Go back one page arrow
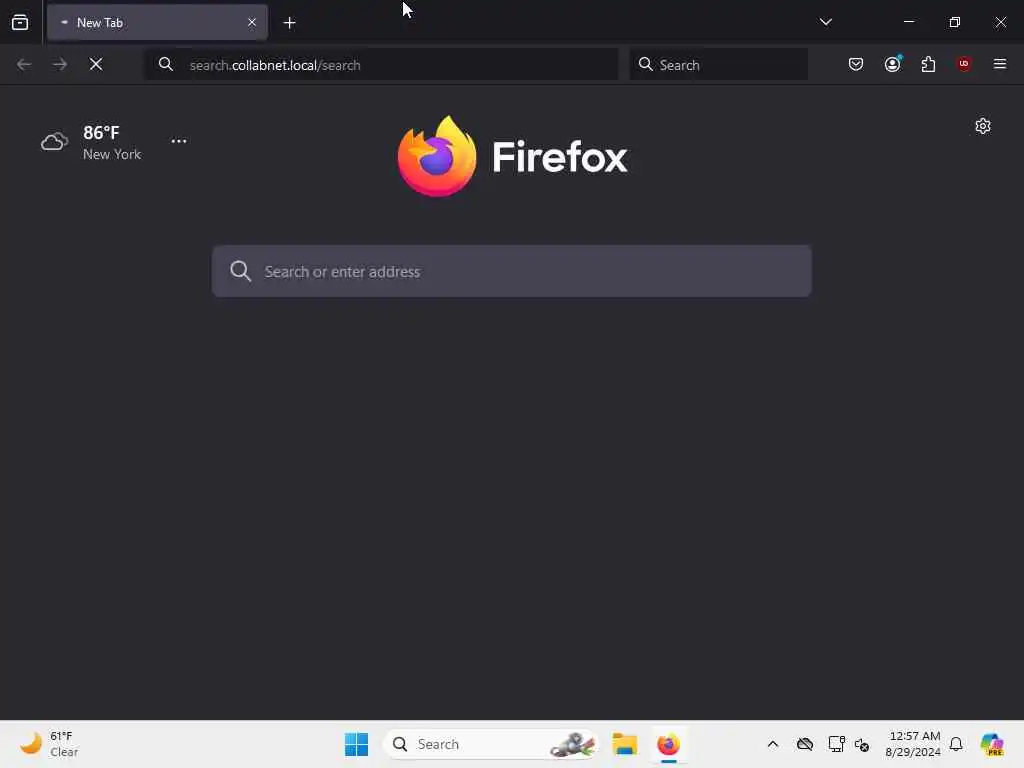The width and height of the screenshot is (1024, 768). pos(24,64)
